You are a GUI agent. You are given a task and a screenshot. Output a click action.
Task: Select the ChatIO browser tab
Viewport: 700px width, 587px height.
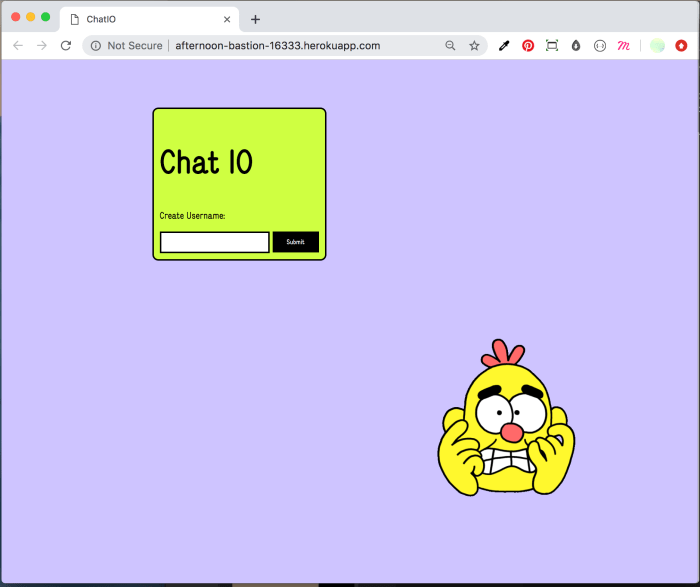[150, 19]
